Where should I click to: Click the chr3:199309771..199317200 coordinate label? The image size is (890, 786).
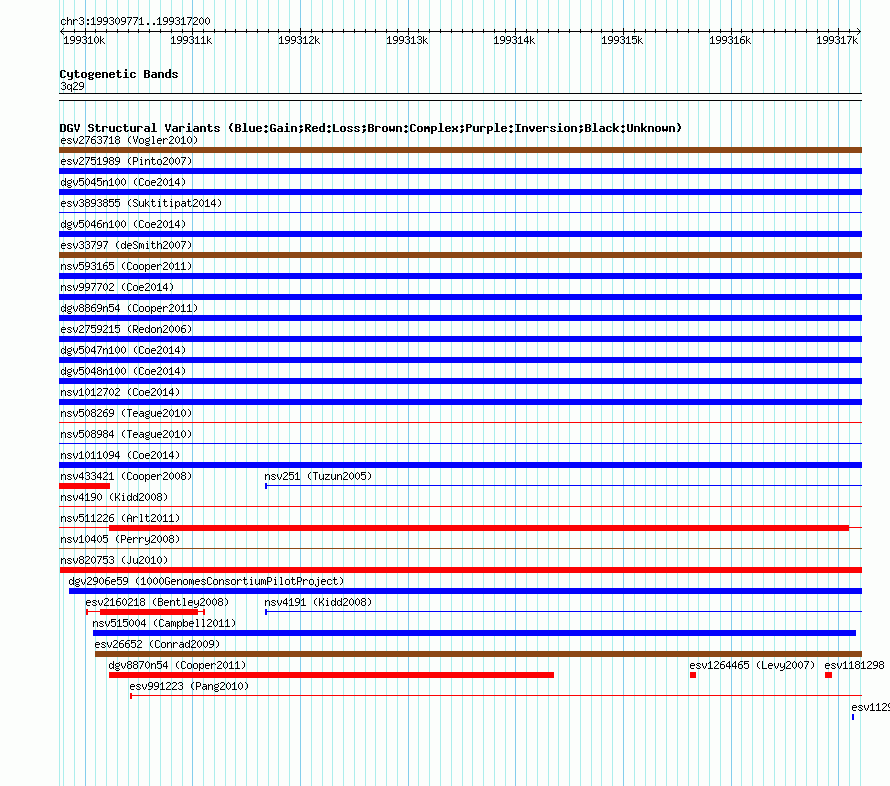(135, 21)
